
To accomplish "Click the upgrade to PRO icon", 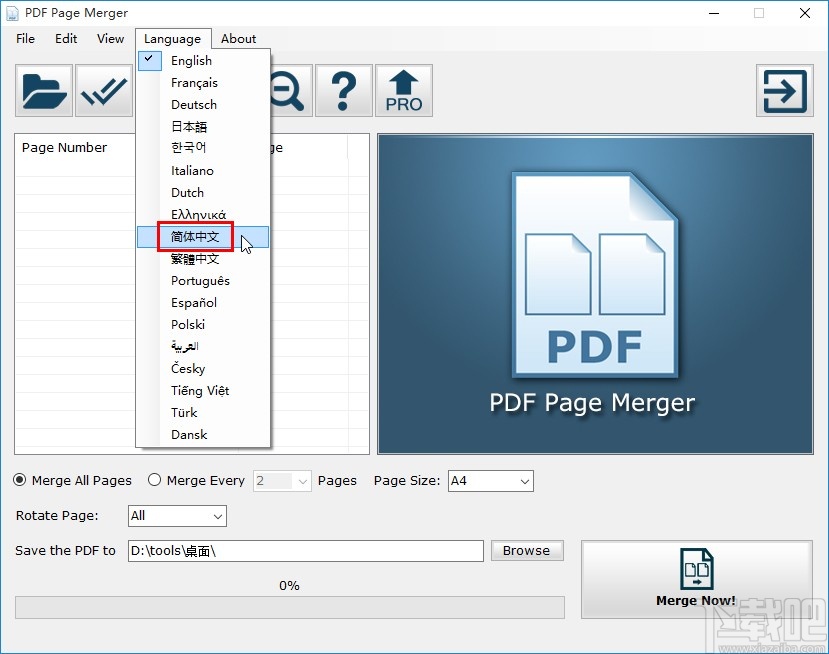I will pos(404,90).
